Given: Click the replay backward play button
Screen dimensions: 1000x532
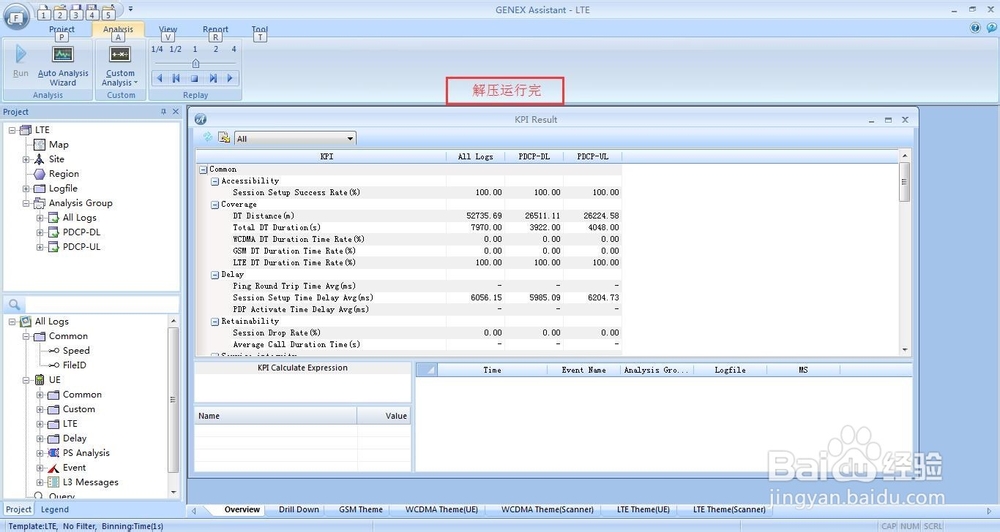Looking at the screenshot, I should point(159,78).
